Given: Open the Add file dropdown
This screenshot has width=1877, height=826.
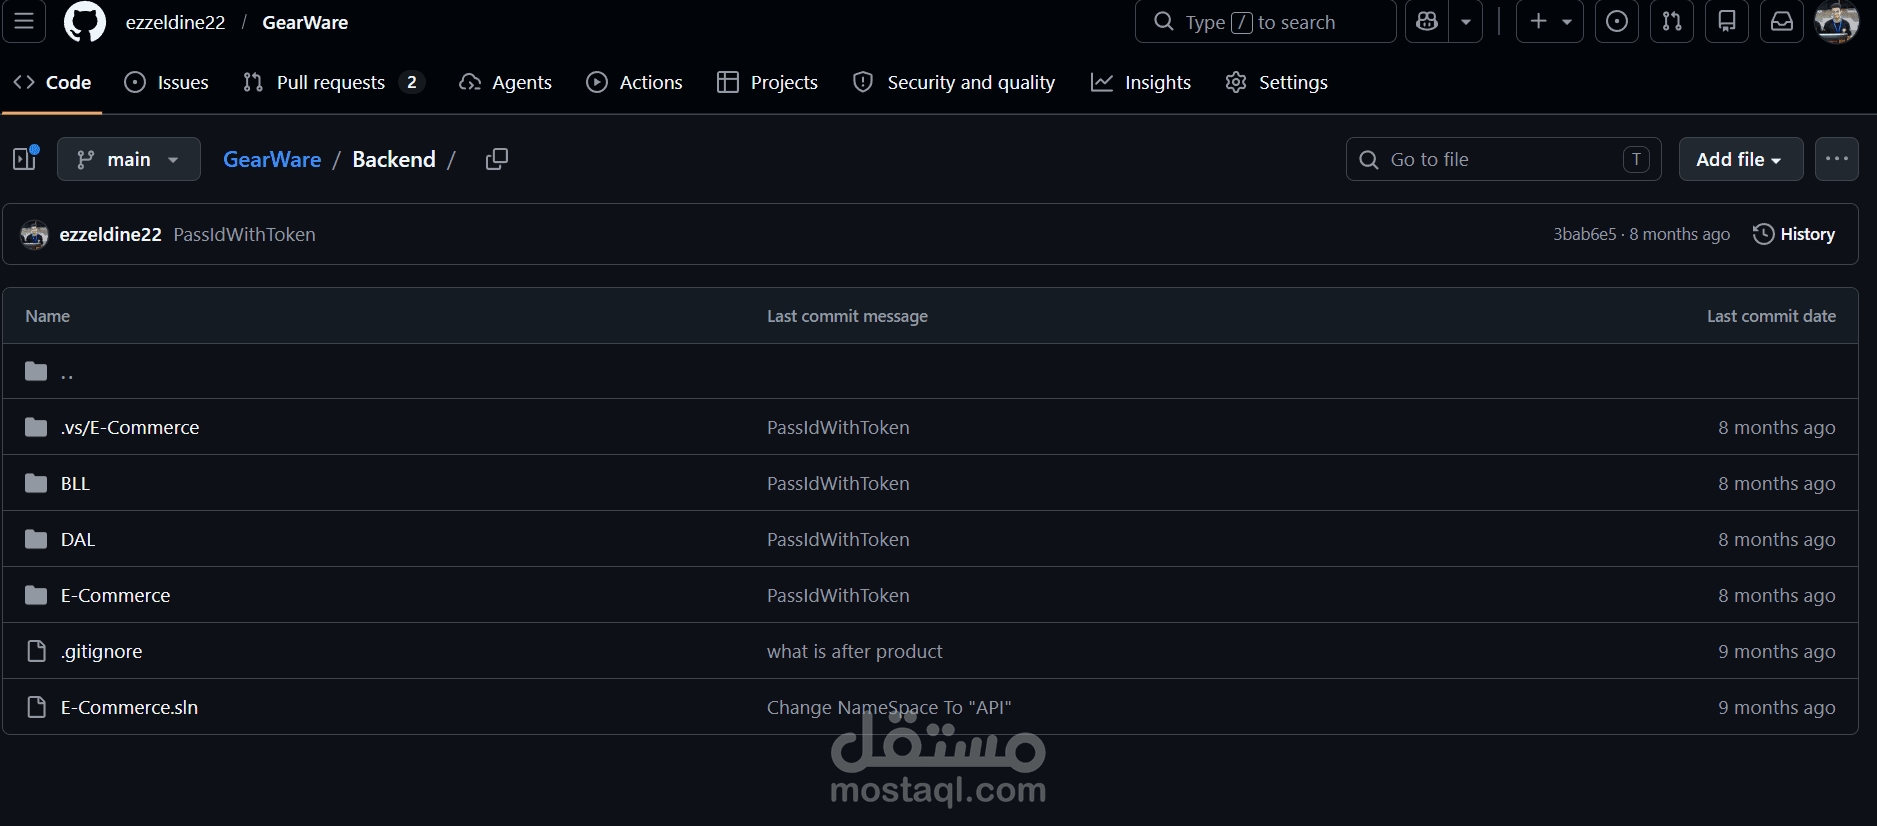Looking at the screenshot, I should [1741, 159].
